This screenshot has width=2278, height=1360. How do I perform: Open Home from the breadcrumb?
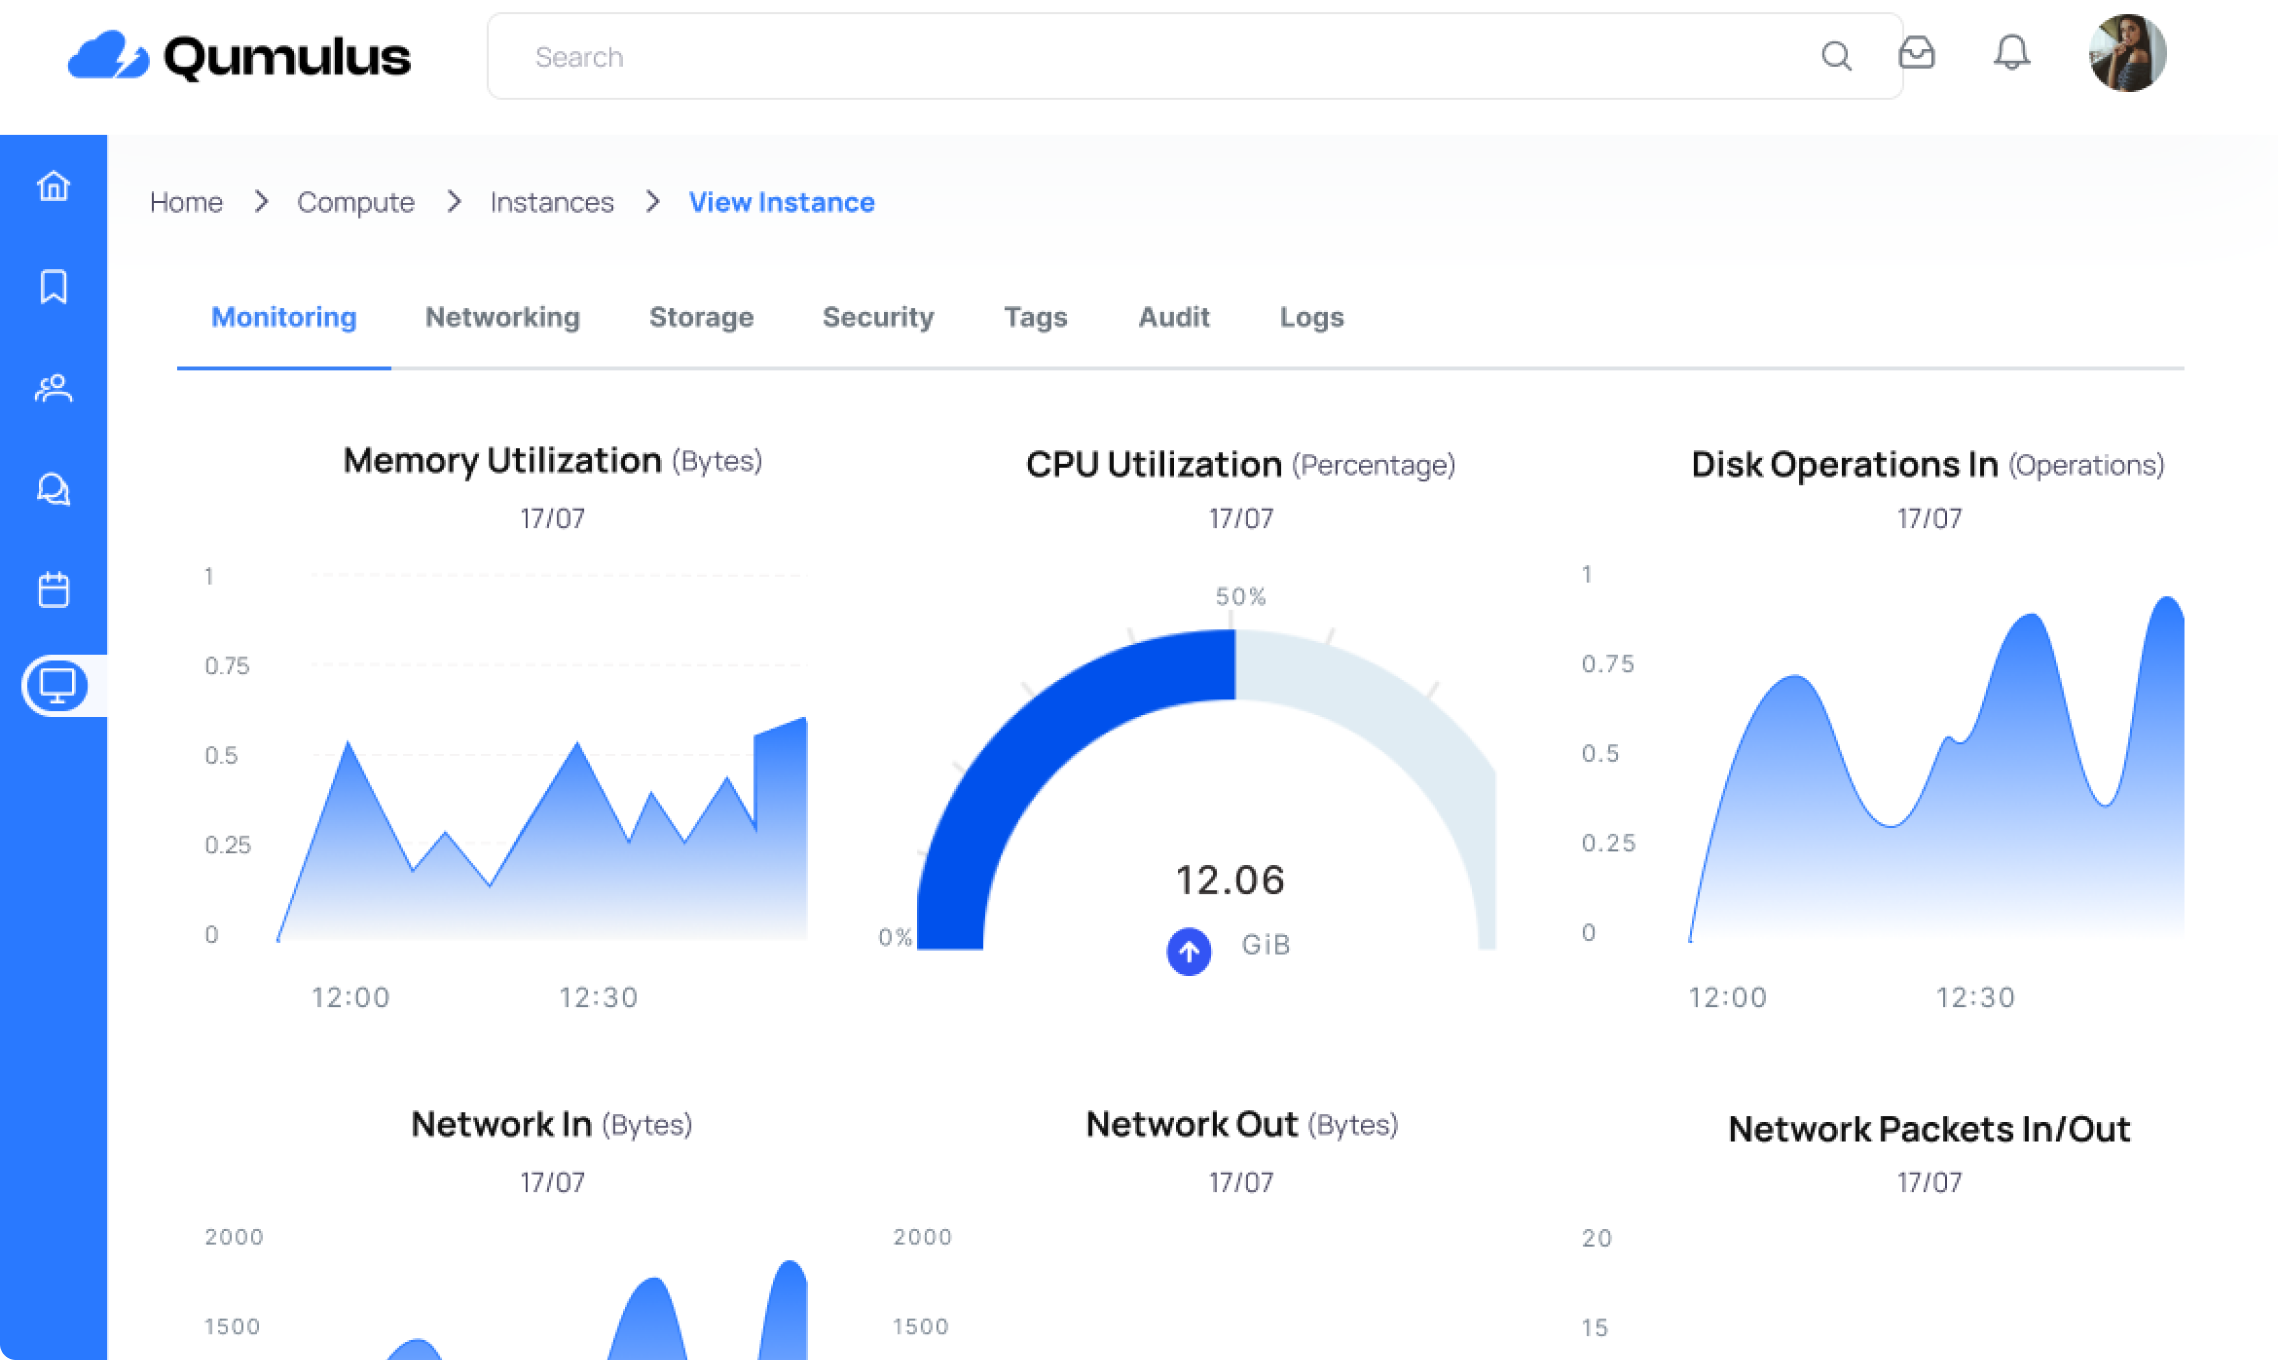pyautogui.click(x=186, y=202)
